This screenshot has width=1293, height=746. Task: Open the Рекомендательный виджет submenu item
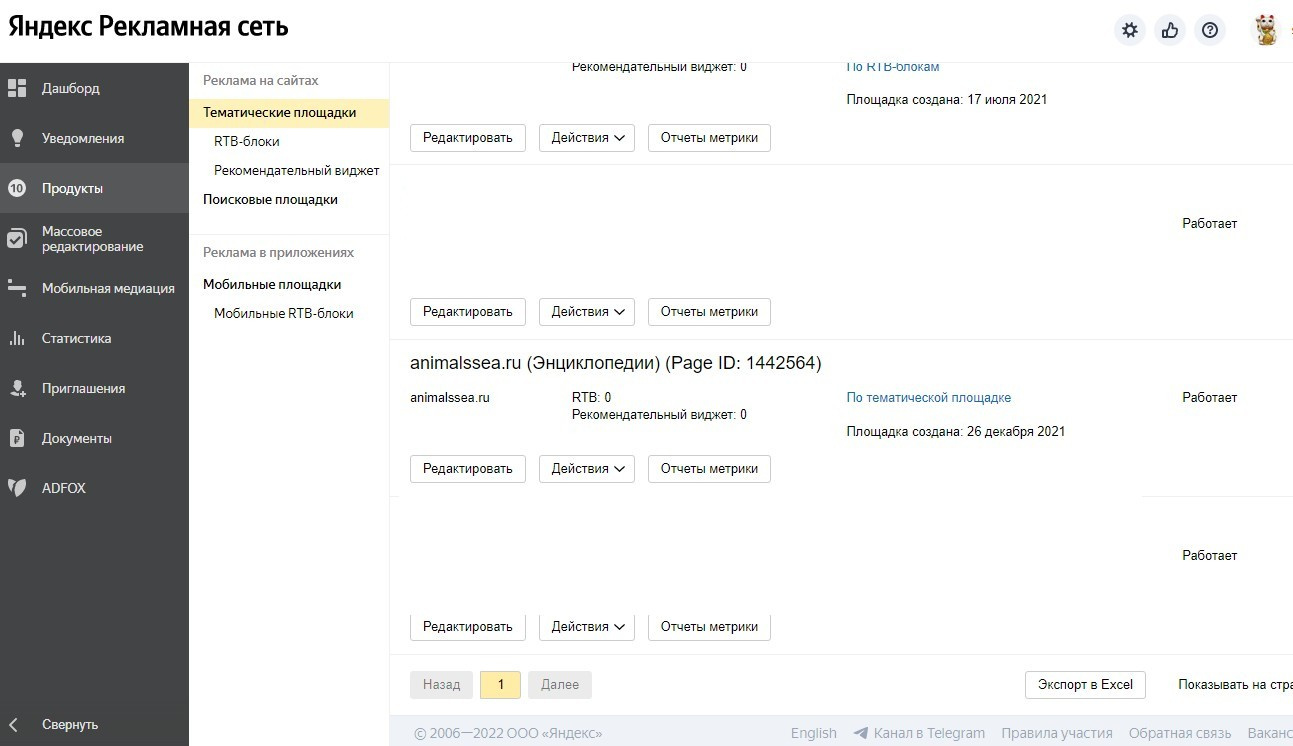pos(297,171)
